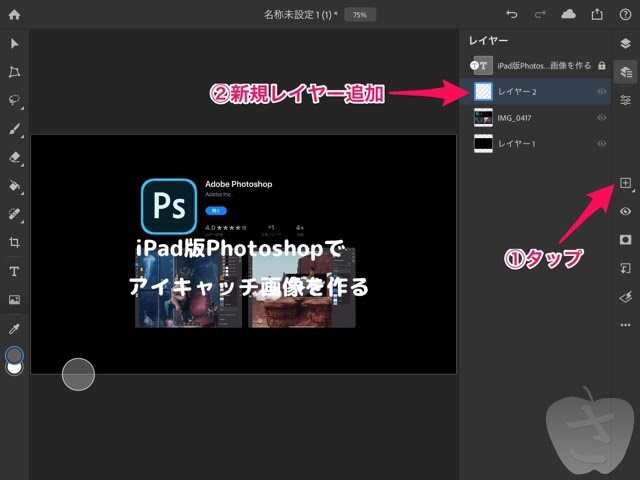Select the Lasso tool
The image size is (640, 480).
(14, 100)
